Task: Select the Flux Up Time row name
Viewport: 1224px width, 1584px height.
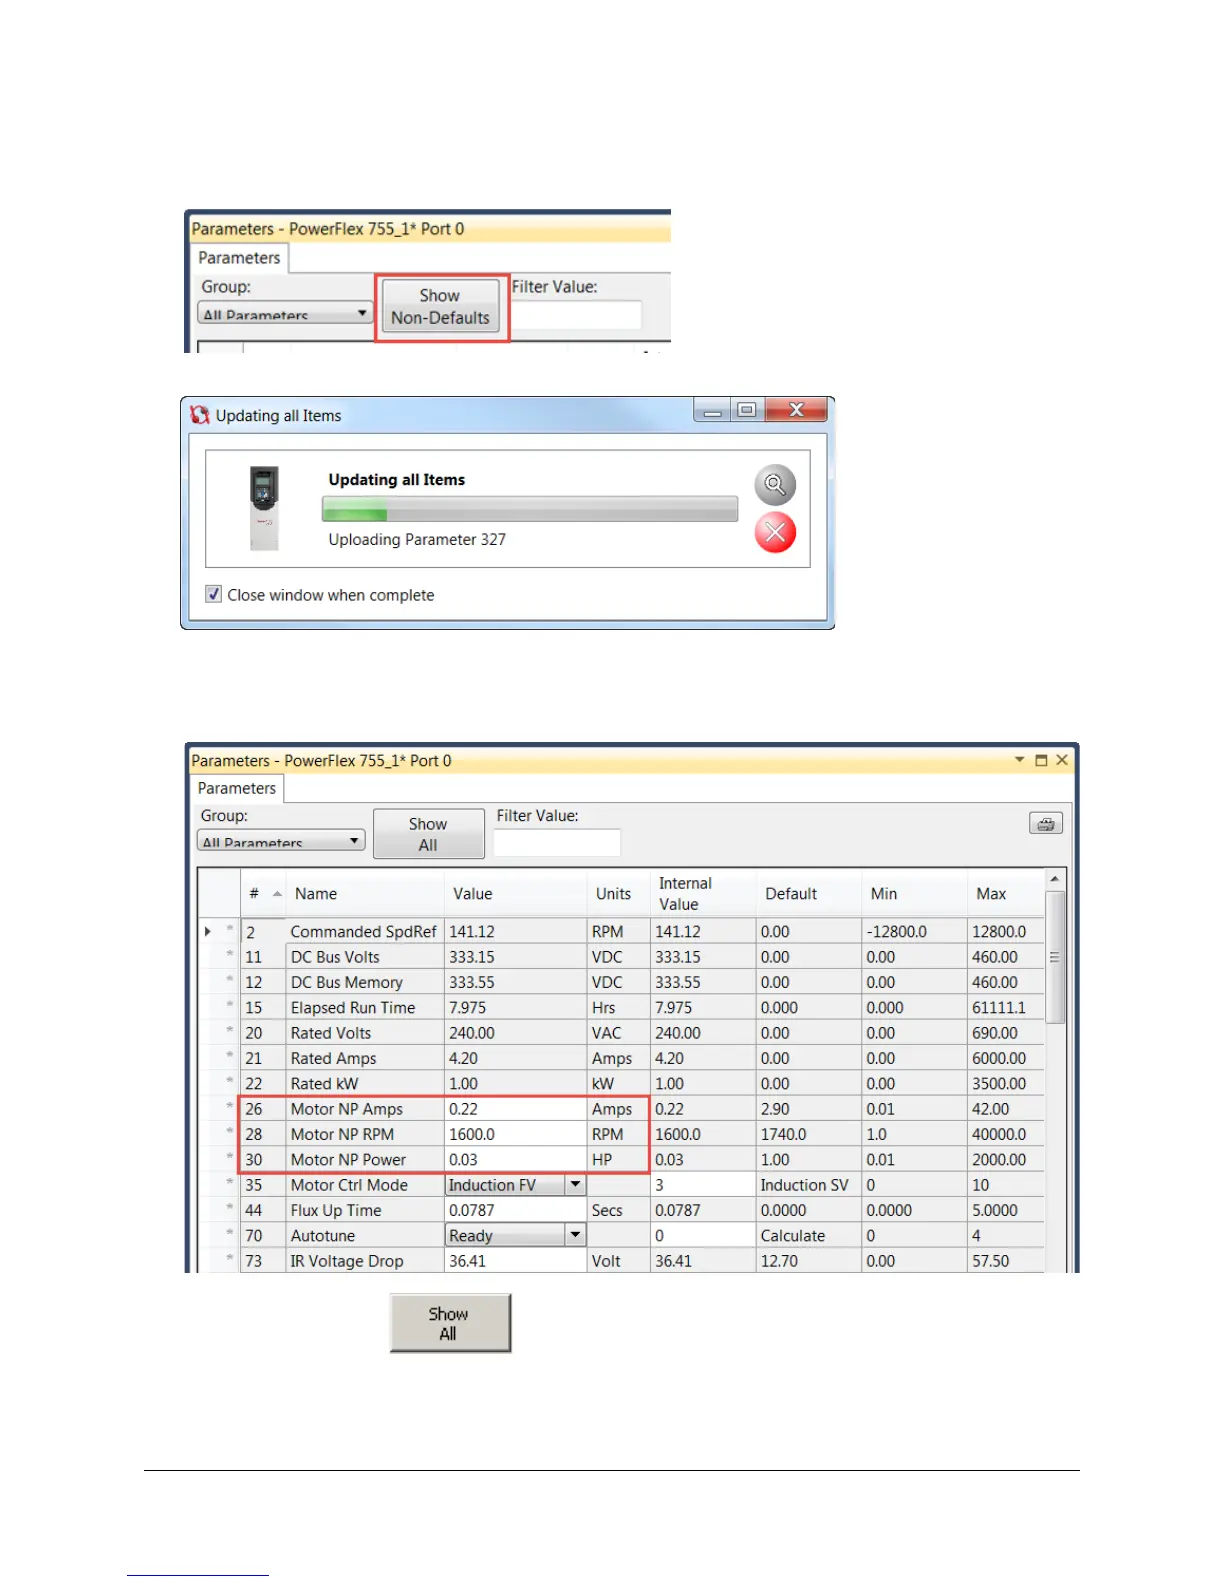Action: tap(336, 1210)
